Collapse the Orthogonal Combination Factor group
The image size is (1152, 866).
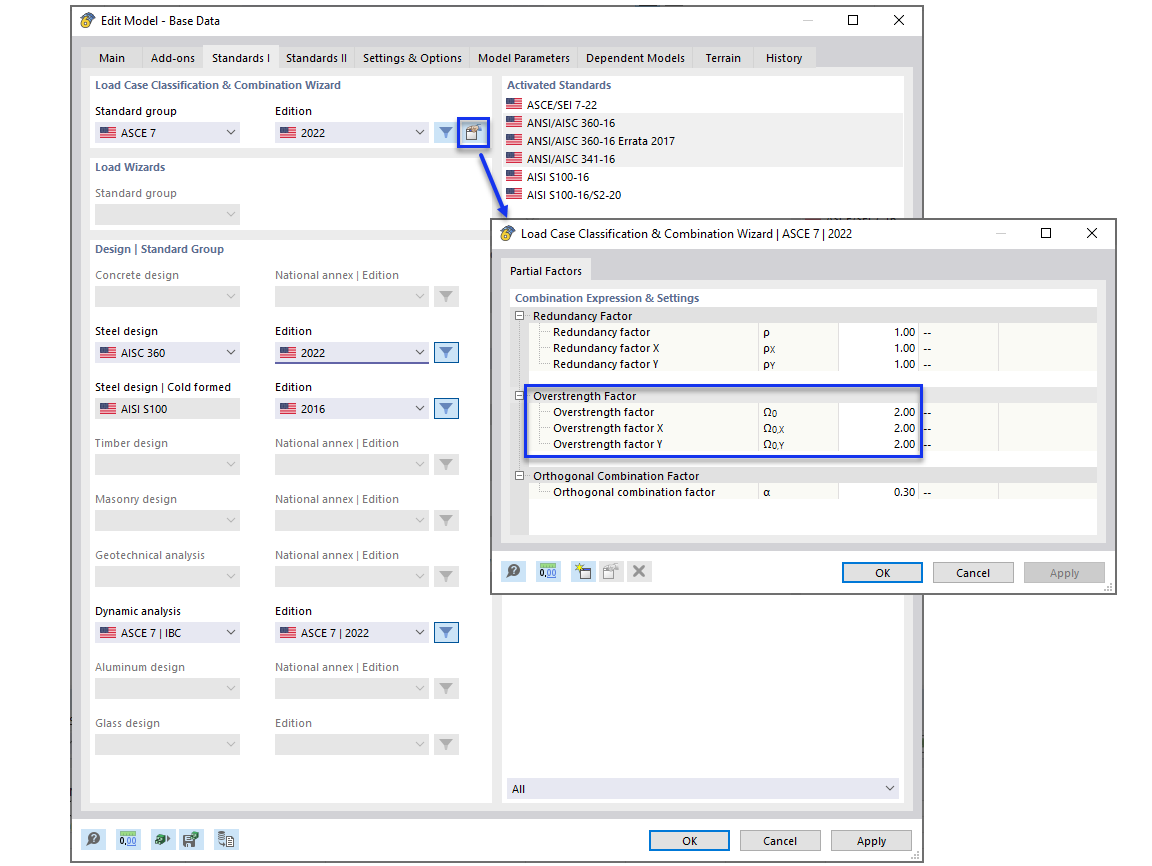point(520,476)
